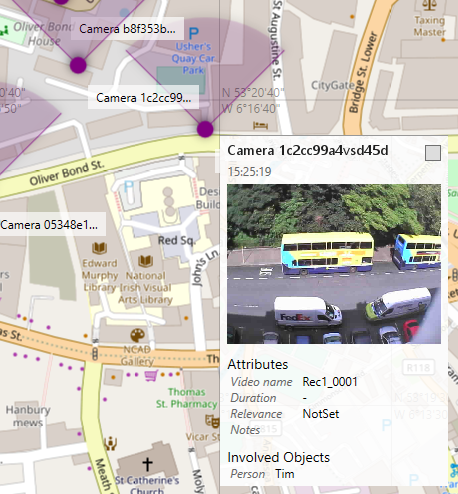The width and height of the screenshot is (458, 494).
Task: Click the Edward Murphy Library book icon
Action: 99,248
